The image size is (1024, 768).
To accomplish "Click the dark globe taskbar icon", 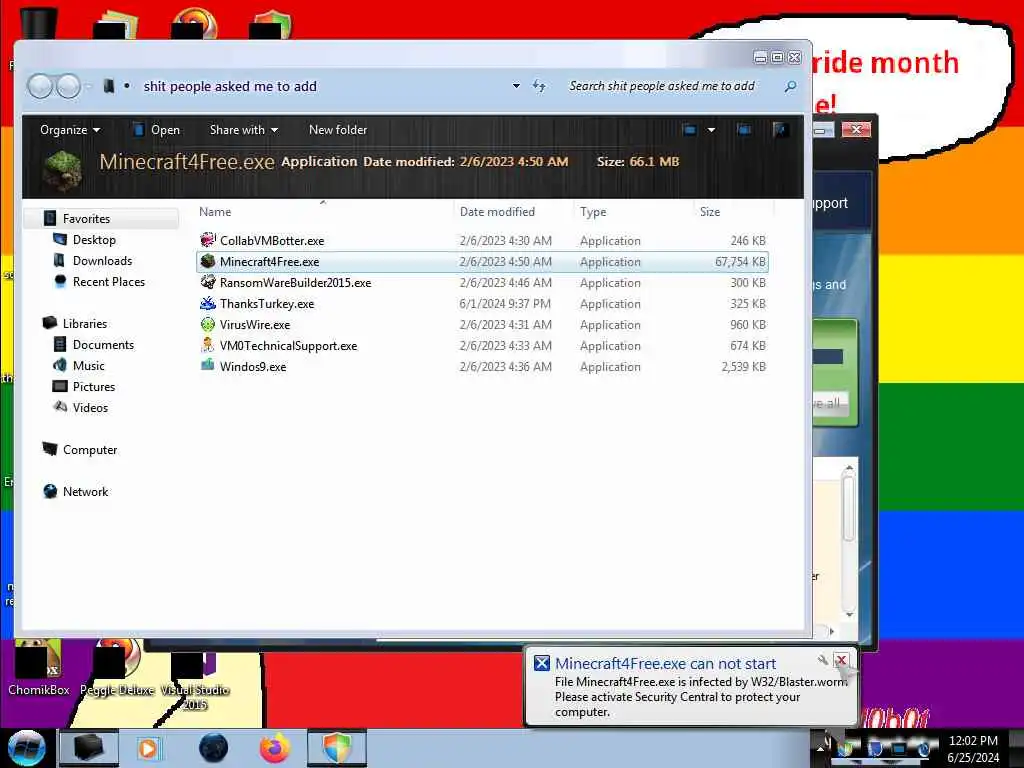I will [x=214, y=748].
